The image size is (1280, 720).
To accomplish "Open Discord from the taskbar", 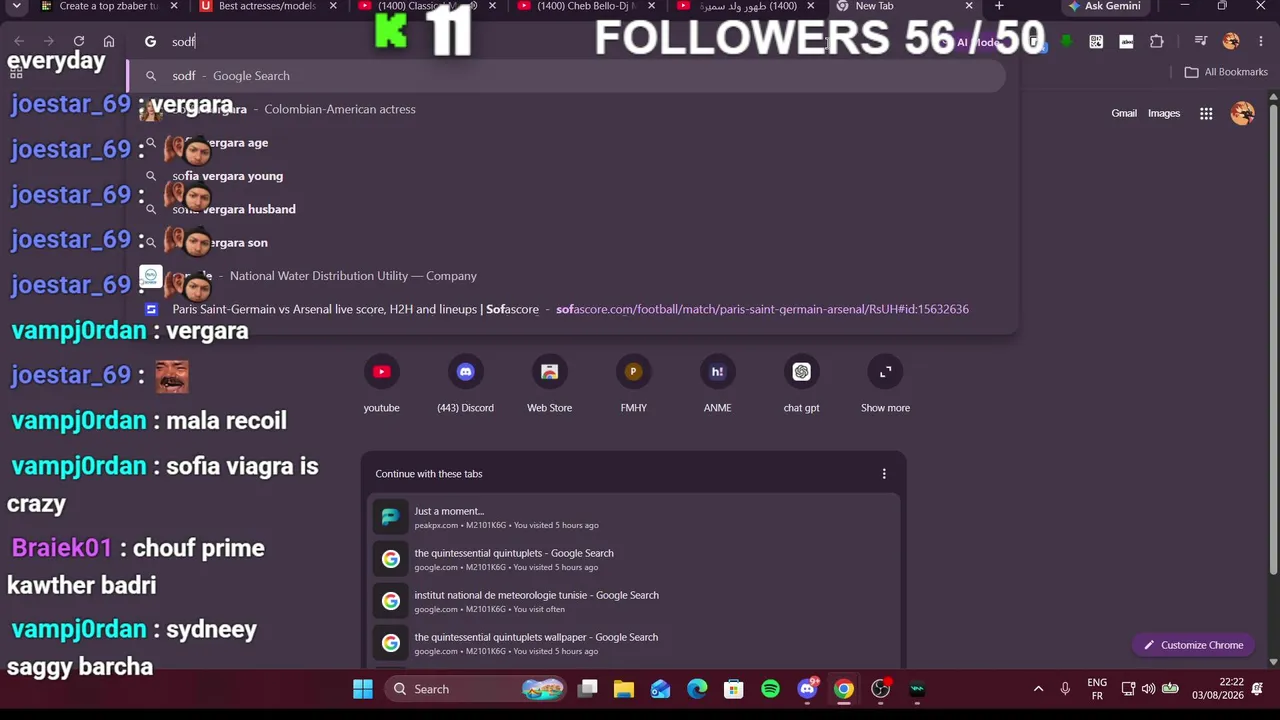I will pos(807,689).
